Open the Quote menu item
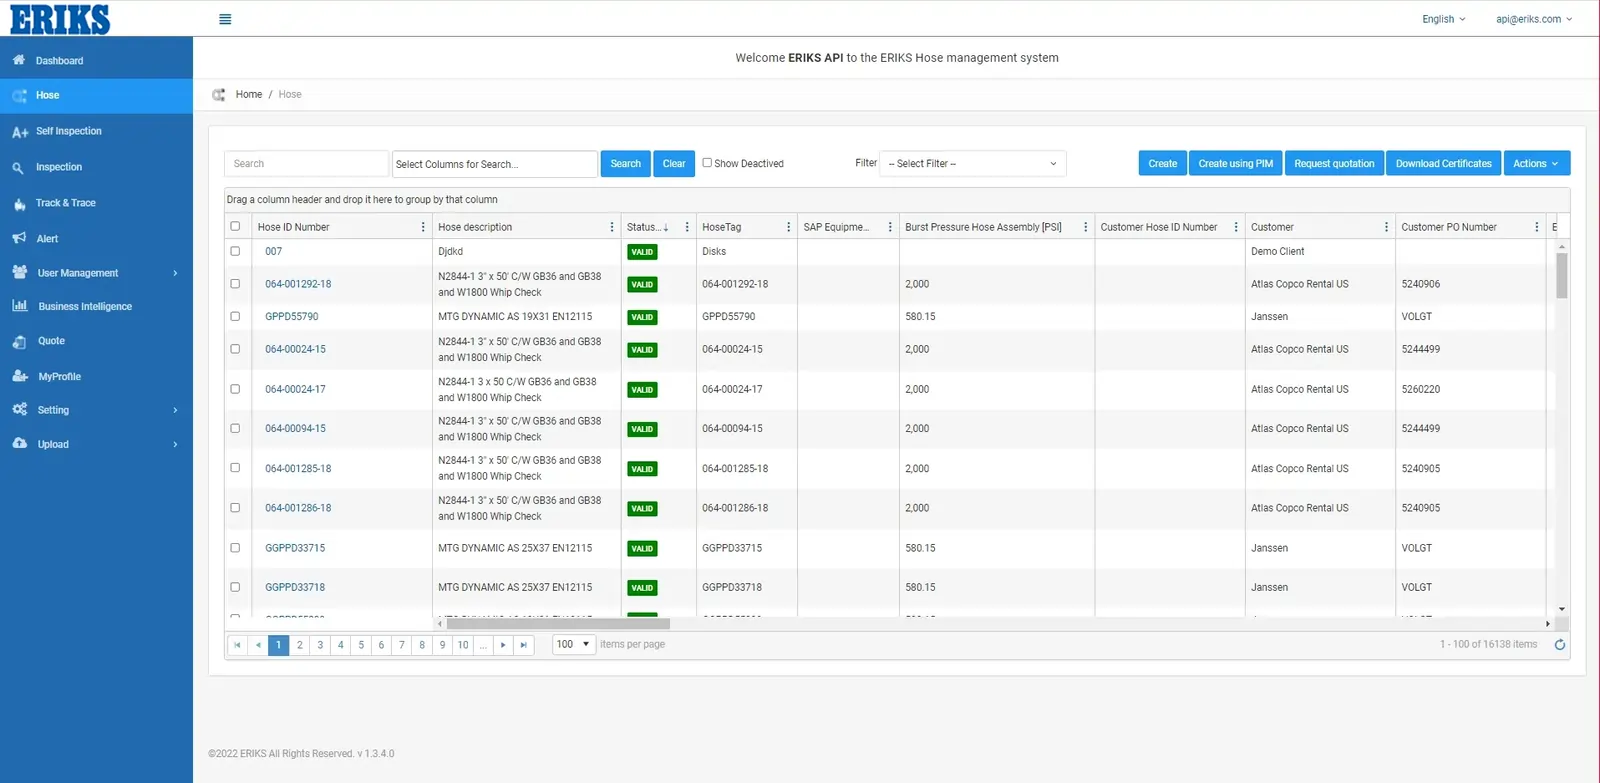 click(96, 341)
